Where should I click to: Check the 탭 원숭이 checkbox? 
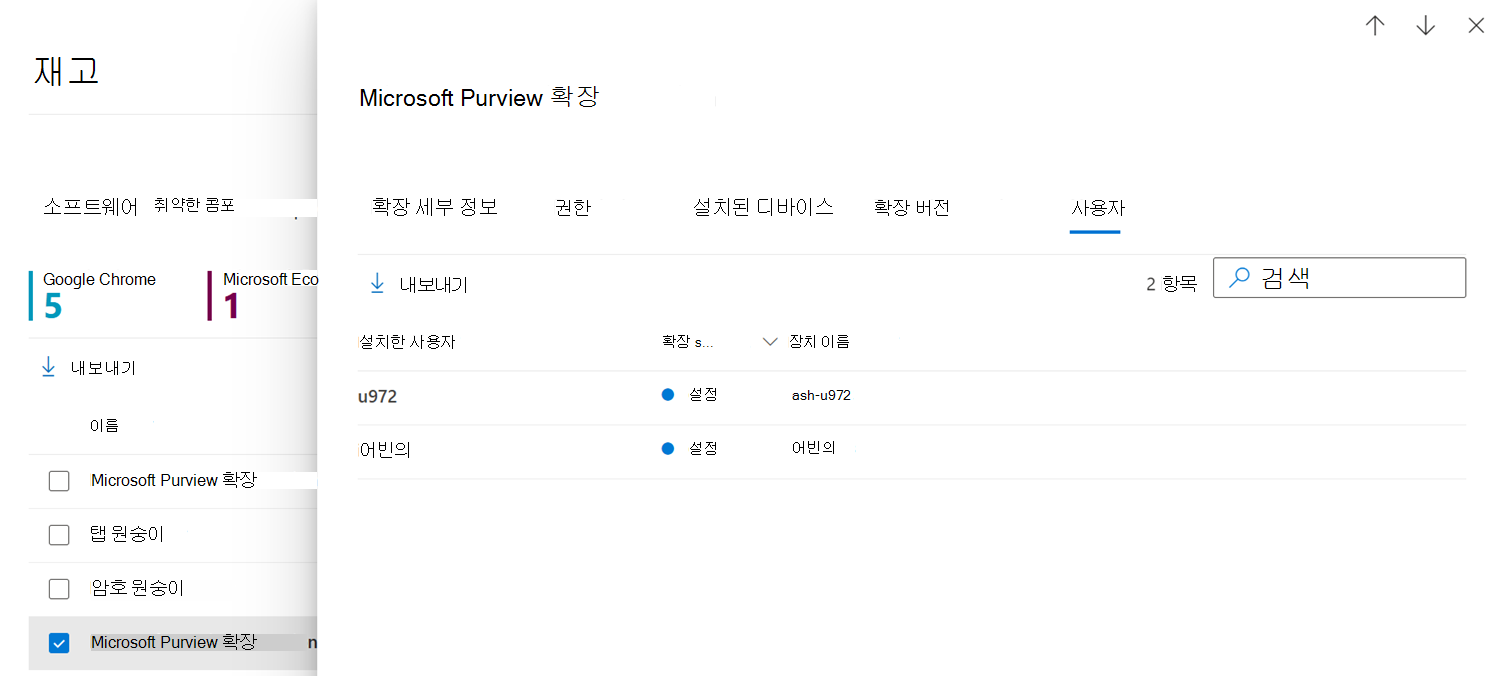click(59, 535)
